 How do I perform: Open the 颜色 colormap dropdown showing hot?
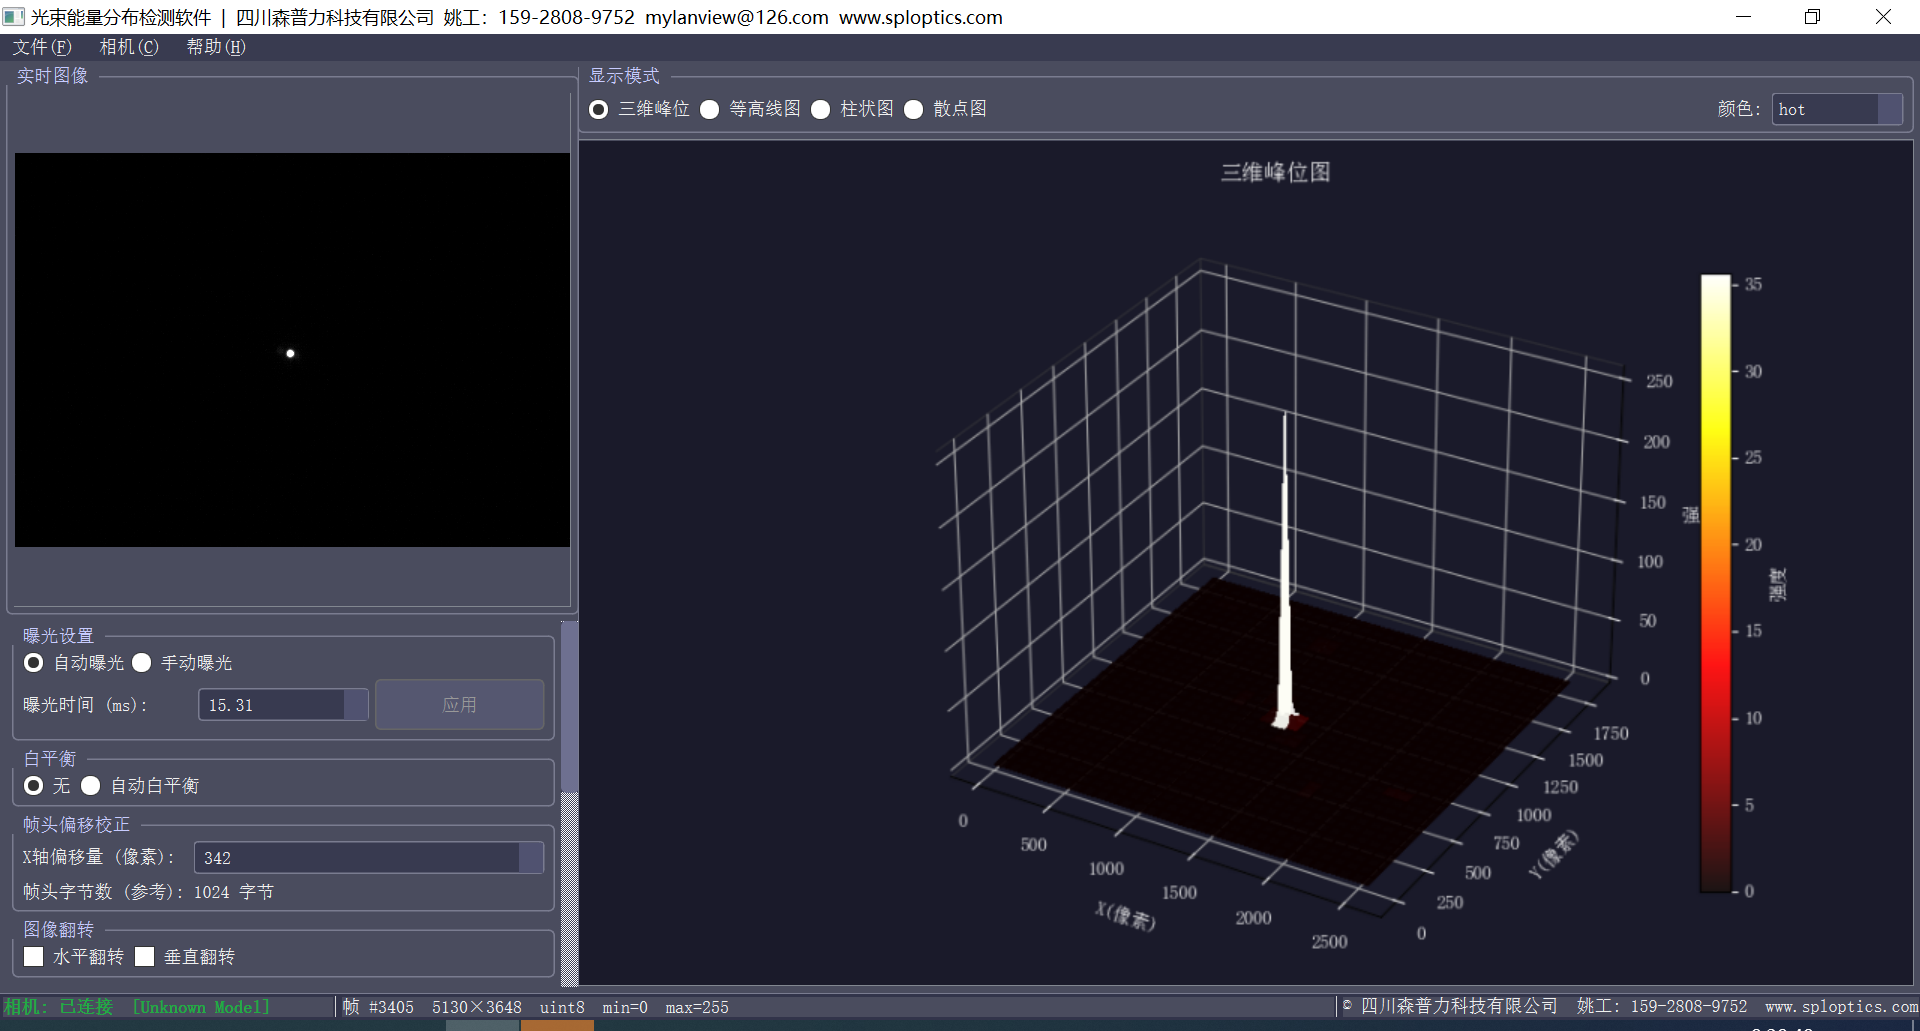pos(1836,110)
